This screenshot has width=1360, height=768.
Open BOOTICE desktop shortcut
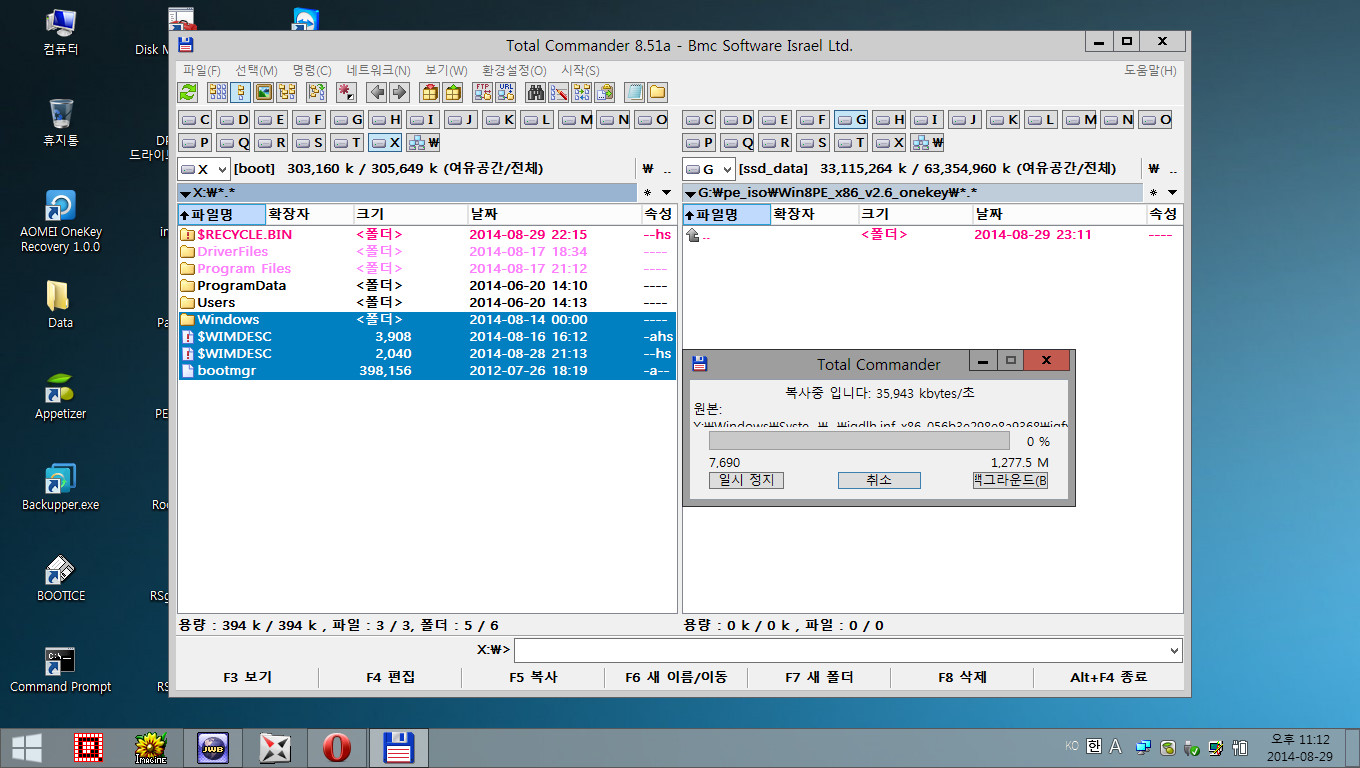(x=60, y=578)
